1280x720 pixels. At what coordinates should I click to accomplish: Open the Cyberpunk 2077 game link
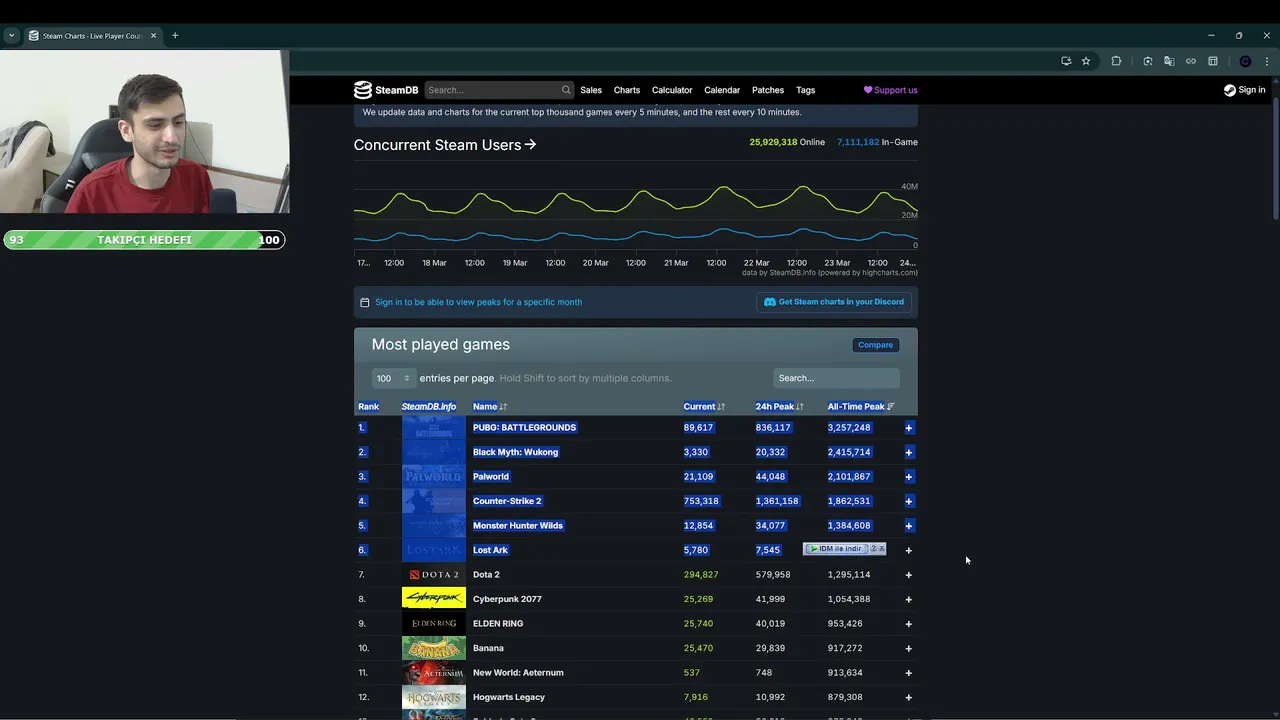click(507, 599)
